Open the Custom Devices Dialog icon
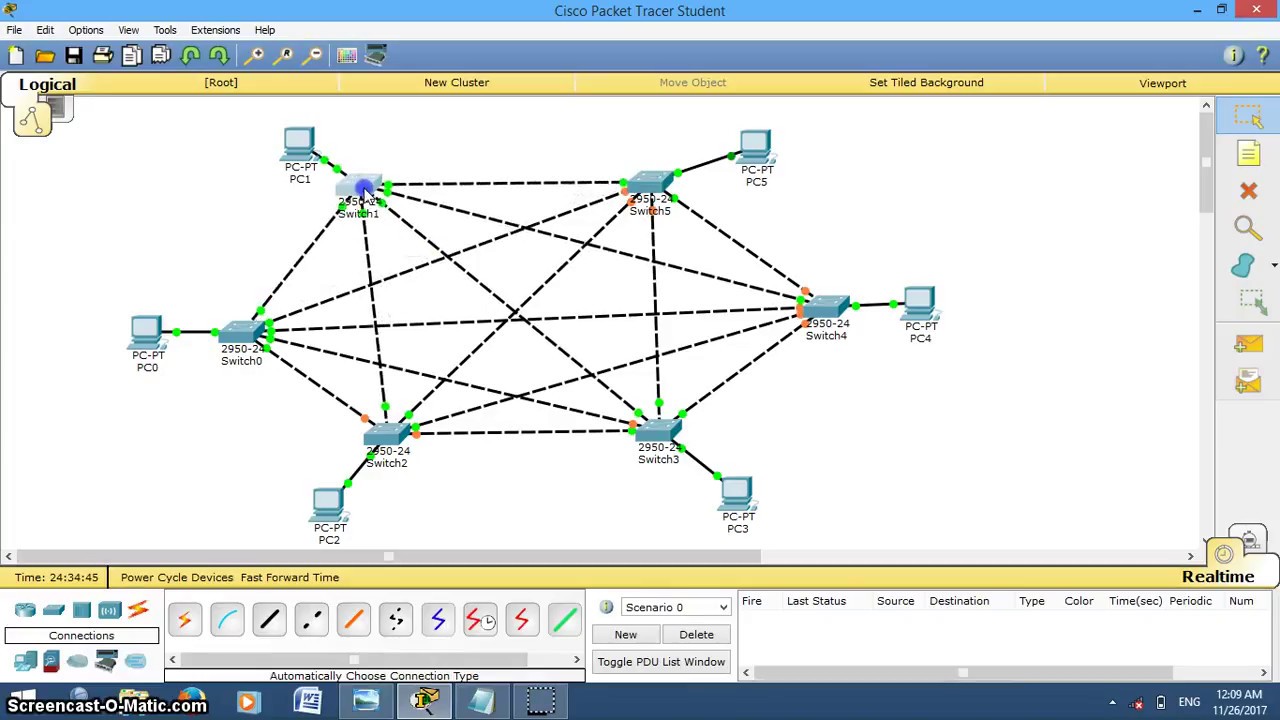This screenshot has width=1280, height=720. click(x=376, y=56)
